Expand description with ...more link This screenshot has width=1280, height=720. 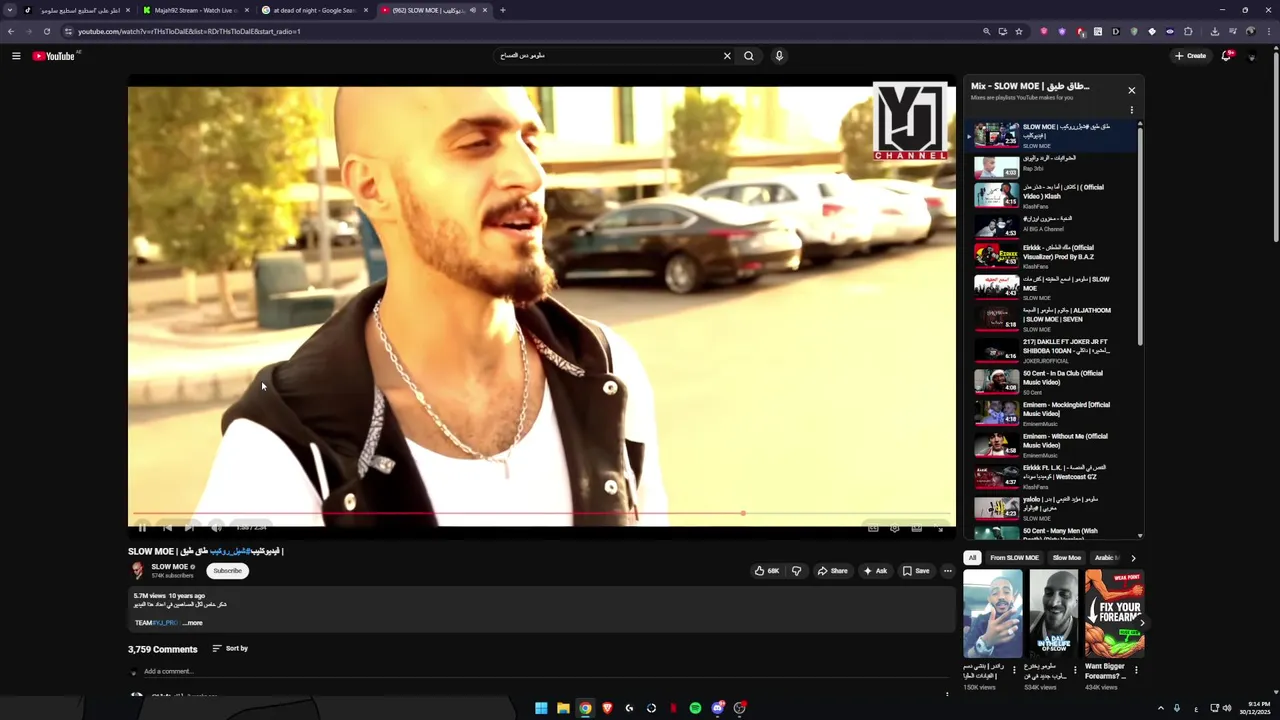193,623
